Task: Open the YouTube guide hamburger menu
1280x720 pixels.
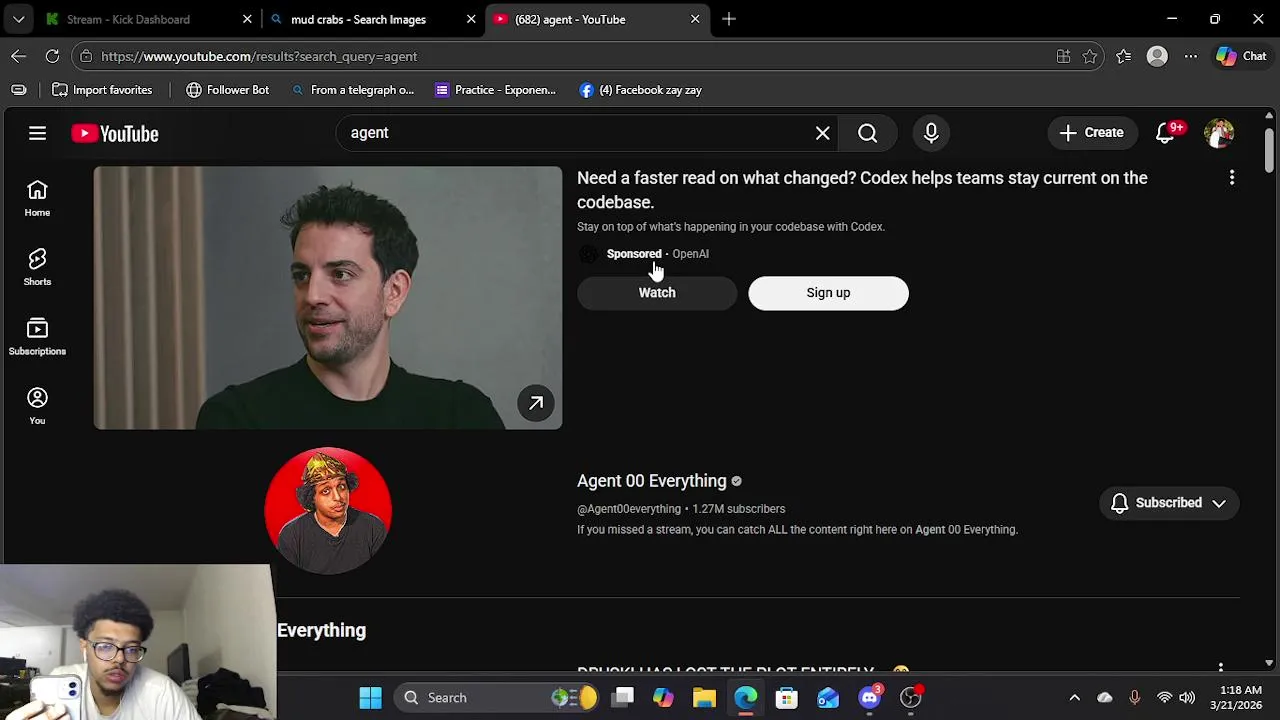Action: (x=37, y=133)
